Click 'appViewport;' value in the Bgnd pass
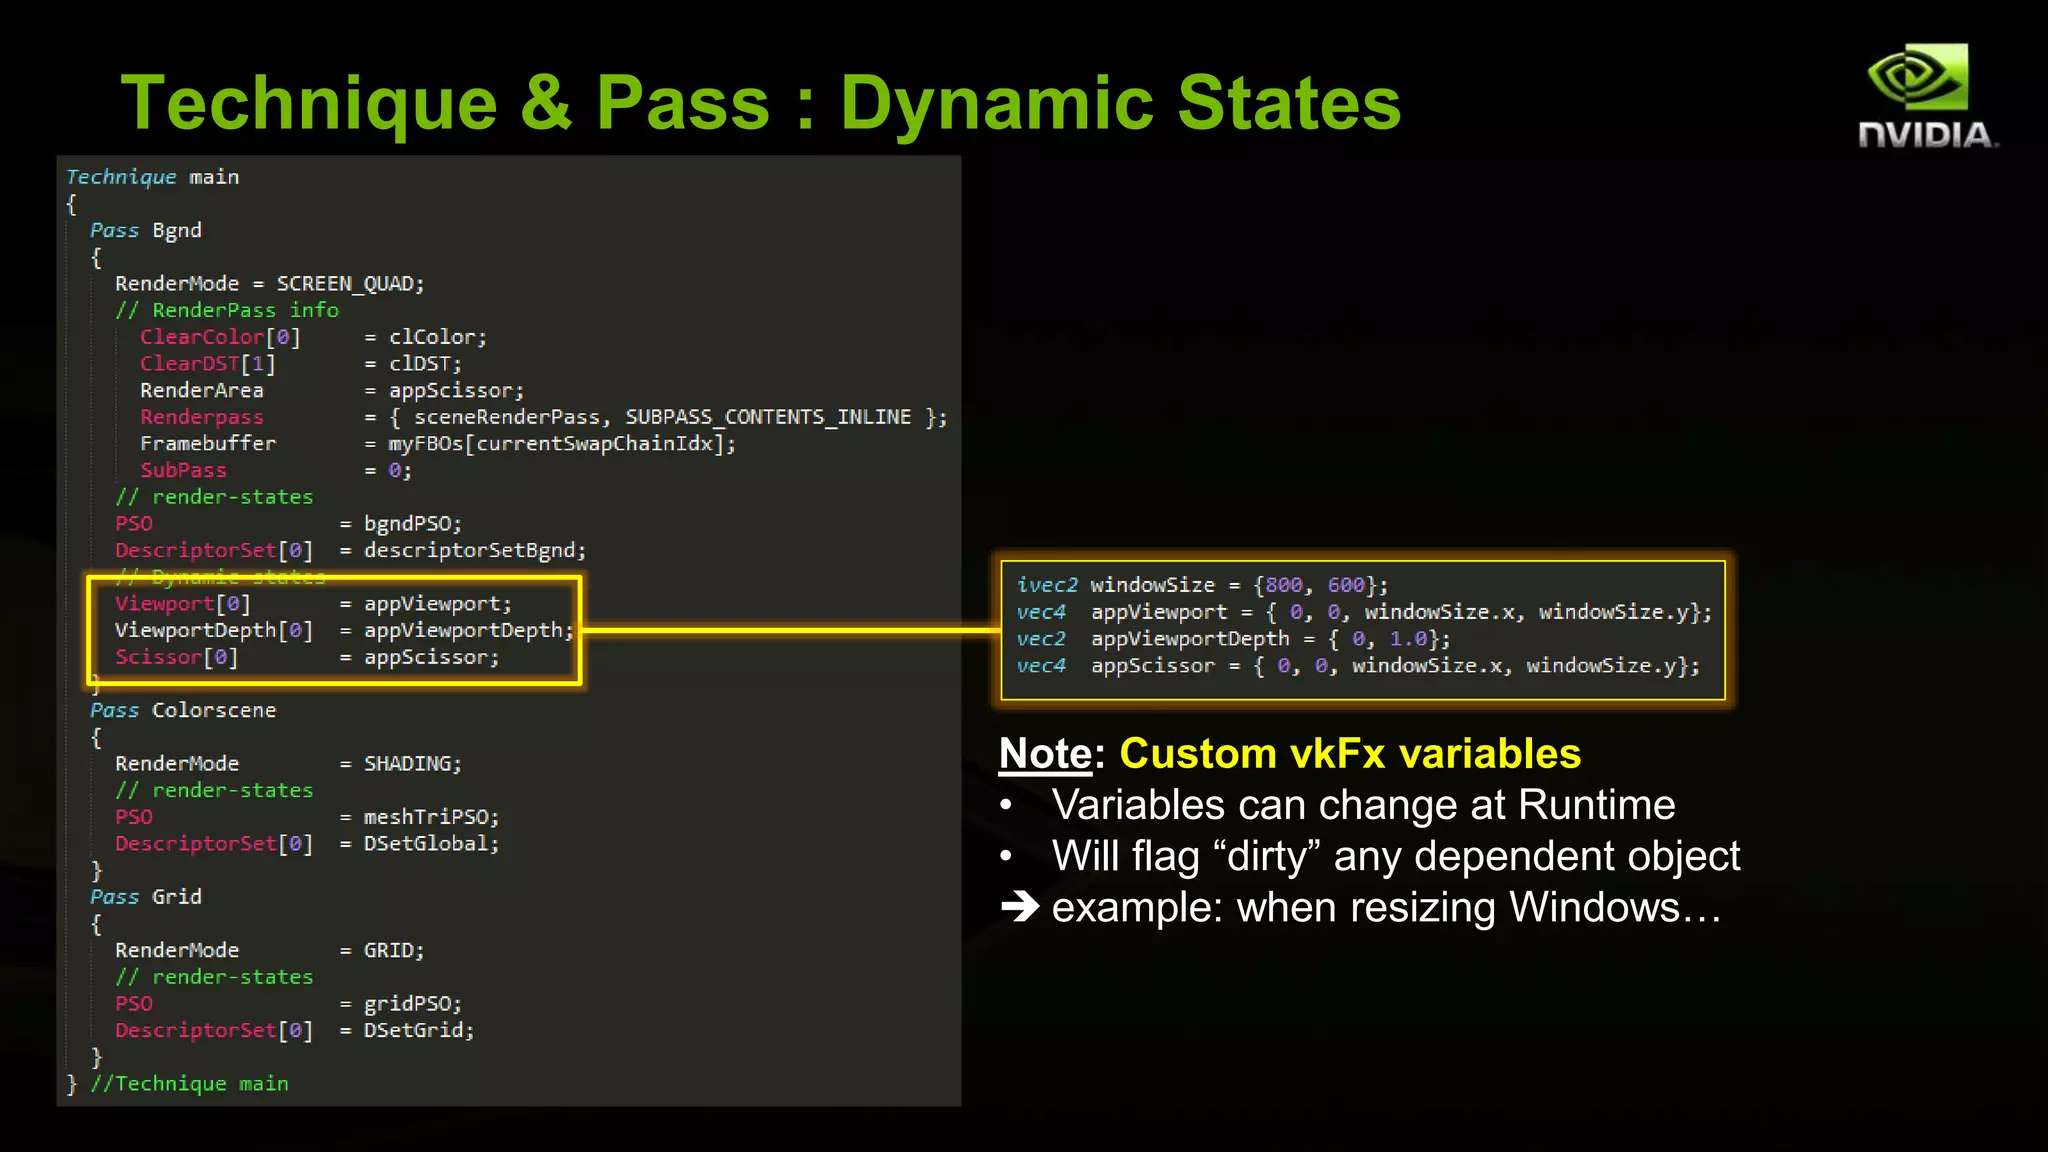Screen dimensions: 2048x1152 coord(438,604)
